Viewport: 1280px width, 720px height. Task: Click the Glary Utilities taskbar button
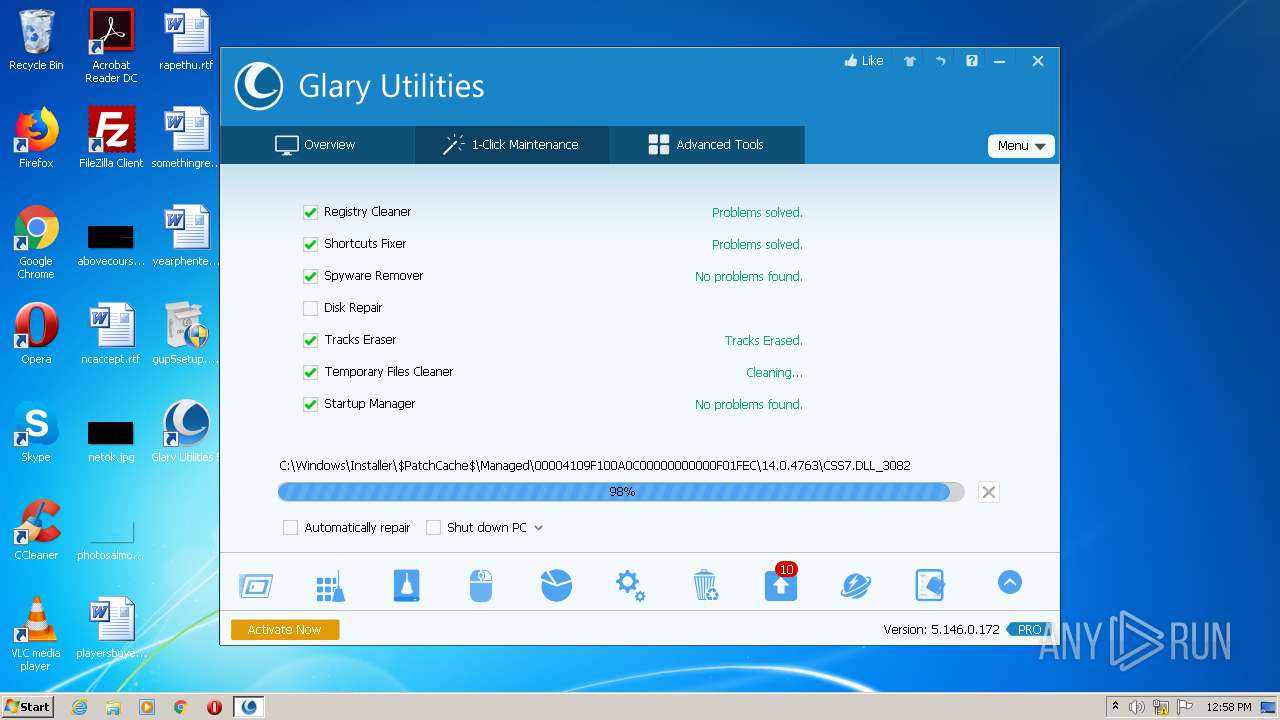249,707
